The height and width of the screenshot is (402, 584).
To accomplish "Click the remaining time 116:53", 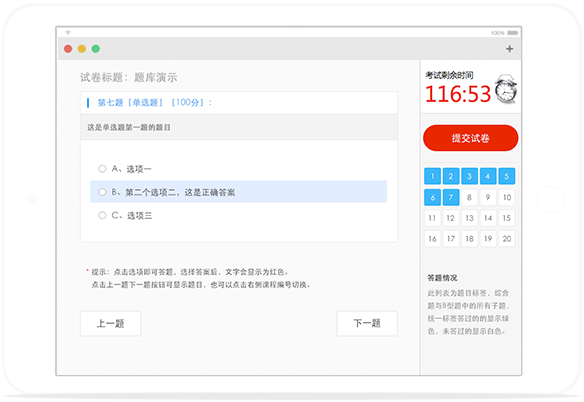I will coord(458,94).
